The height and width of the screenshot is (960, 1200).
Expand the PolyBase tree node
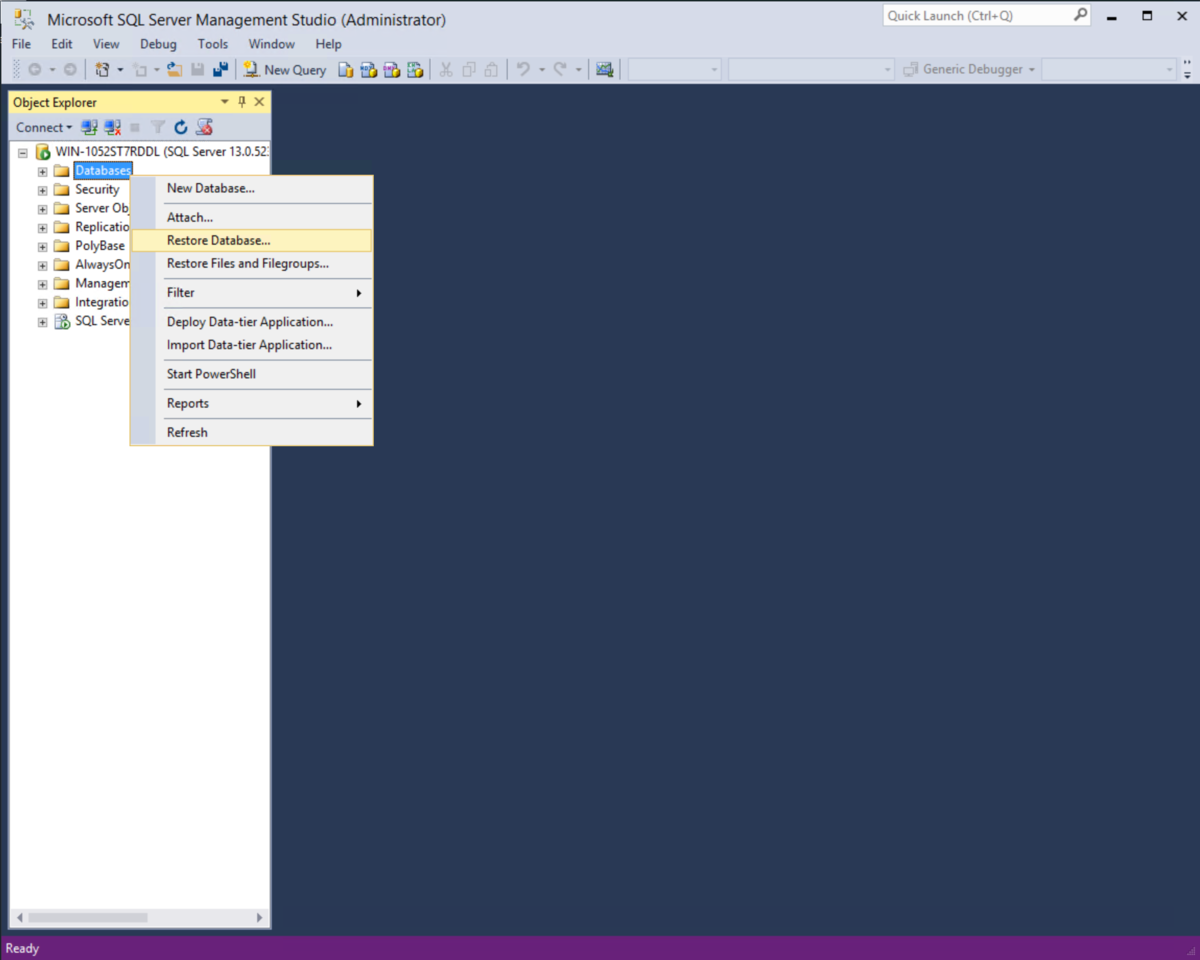pyautogui.click(x=42, y=247)
